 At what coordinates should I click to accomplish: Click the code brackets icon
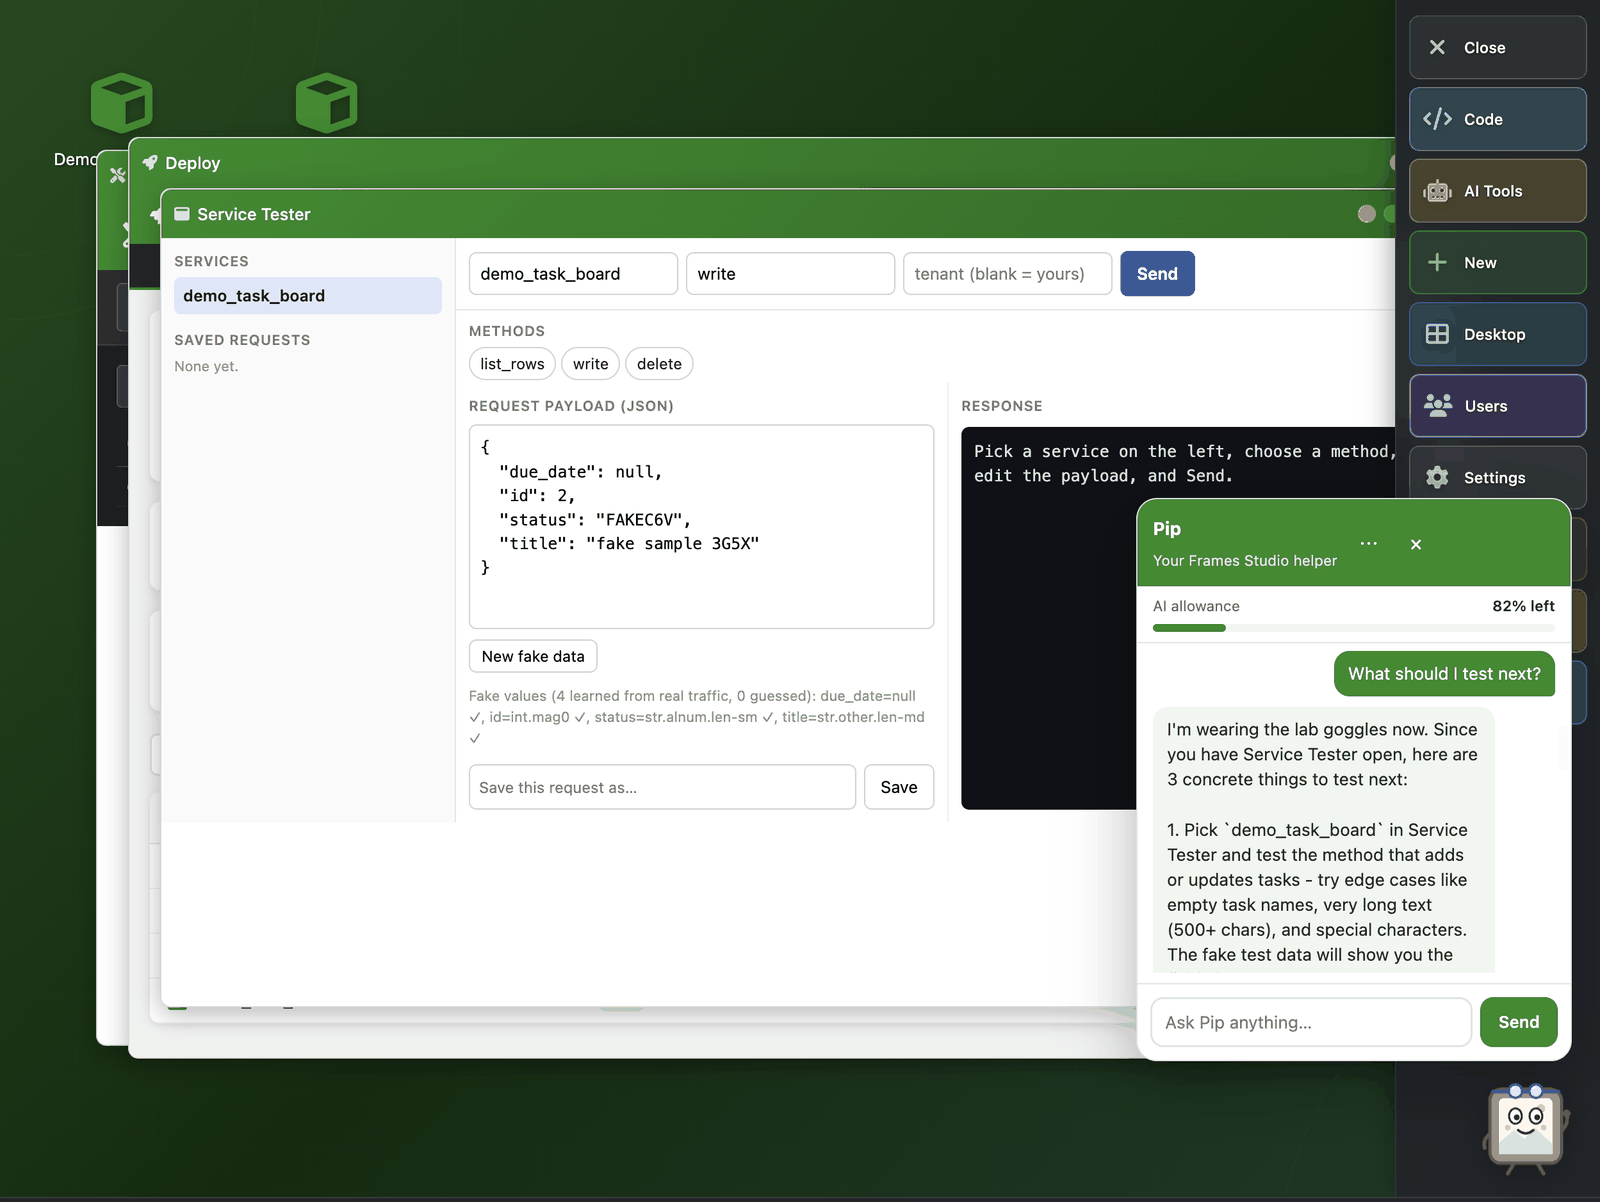(x=1437, y=119)
